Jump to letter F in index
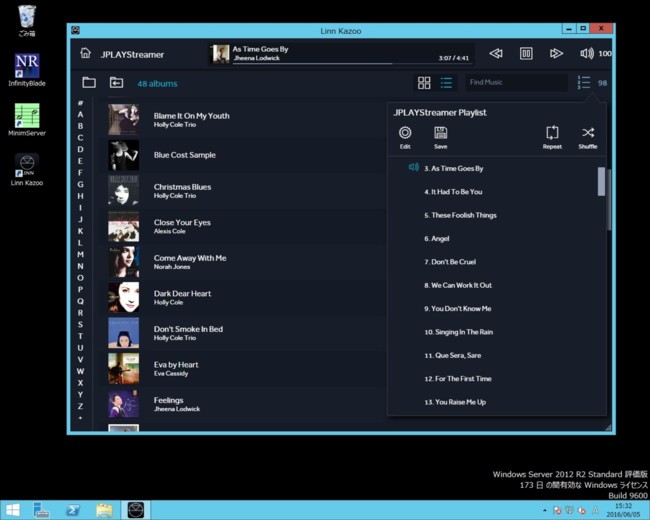This screenshot has width=650, height=520. (80, 173)
